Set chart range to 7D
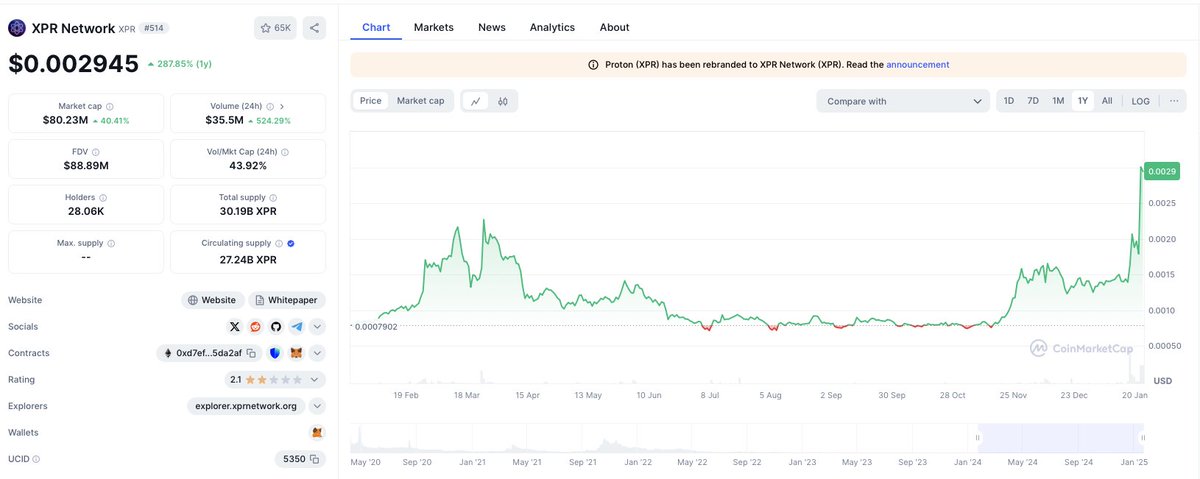 click(x=1033, y=101)
